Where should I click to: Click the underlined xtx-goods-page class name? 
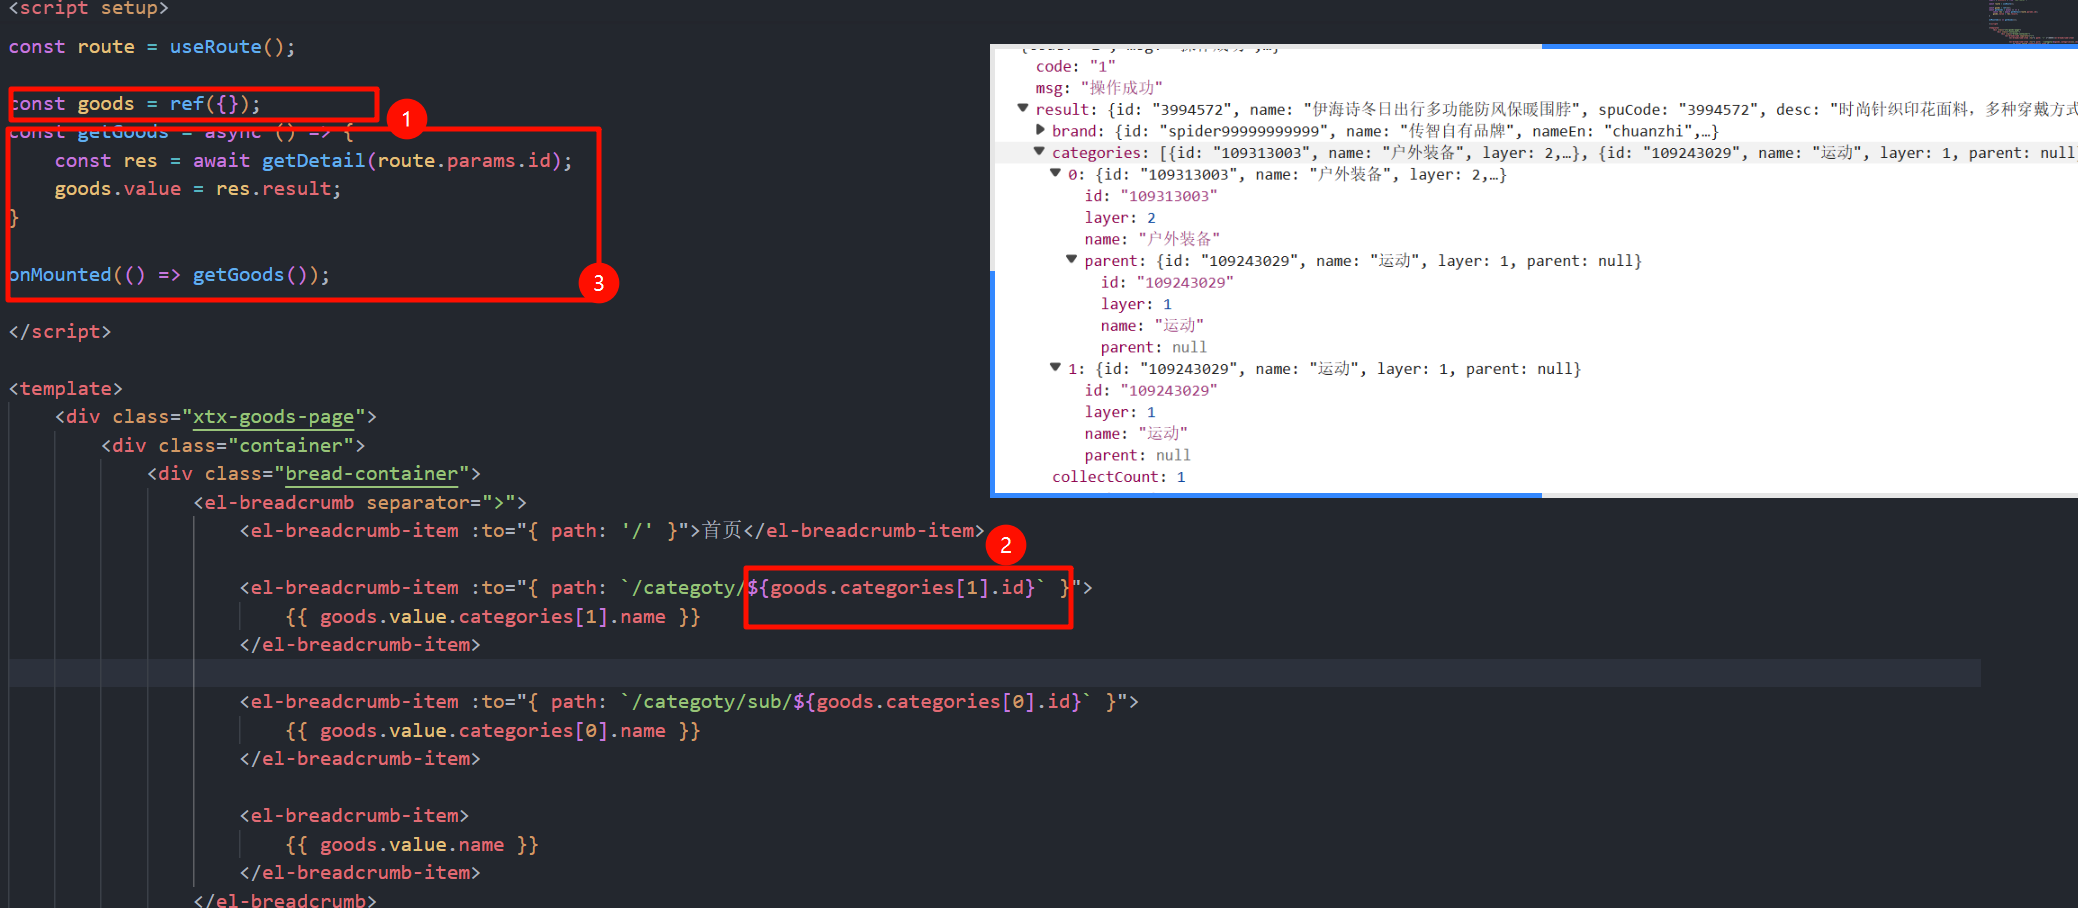273,417
